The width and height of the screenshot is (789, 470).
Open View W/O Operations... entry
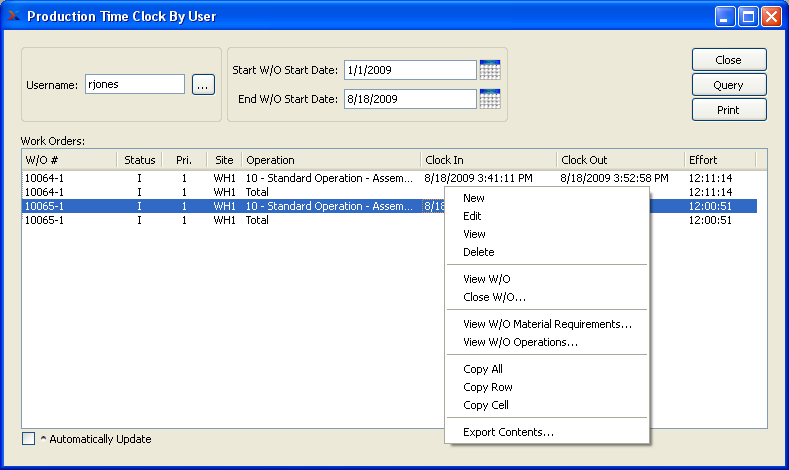coord(520,342)
